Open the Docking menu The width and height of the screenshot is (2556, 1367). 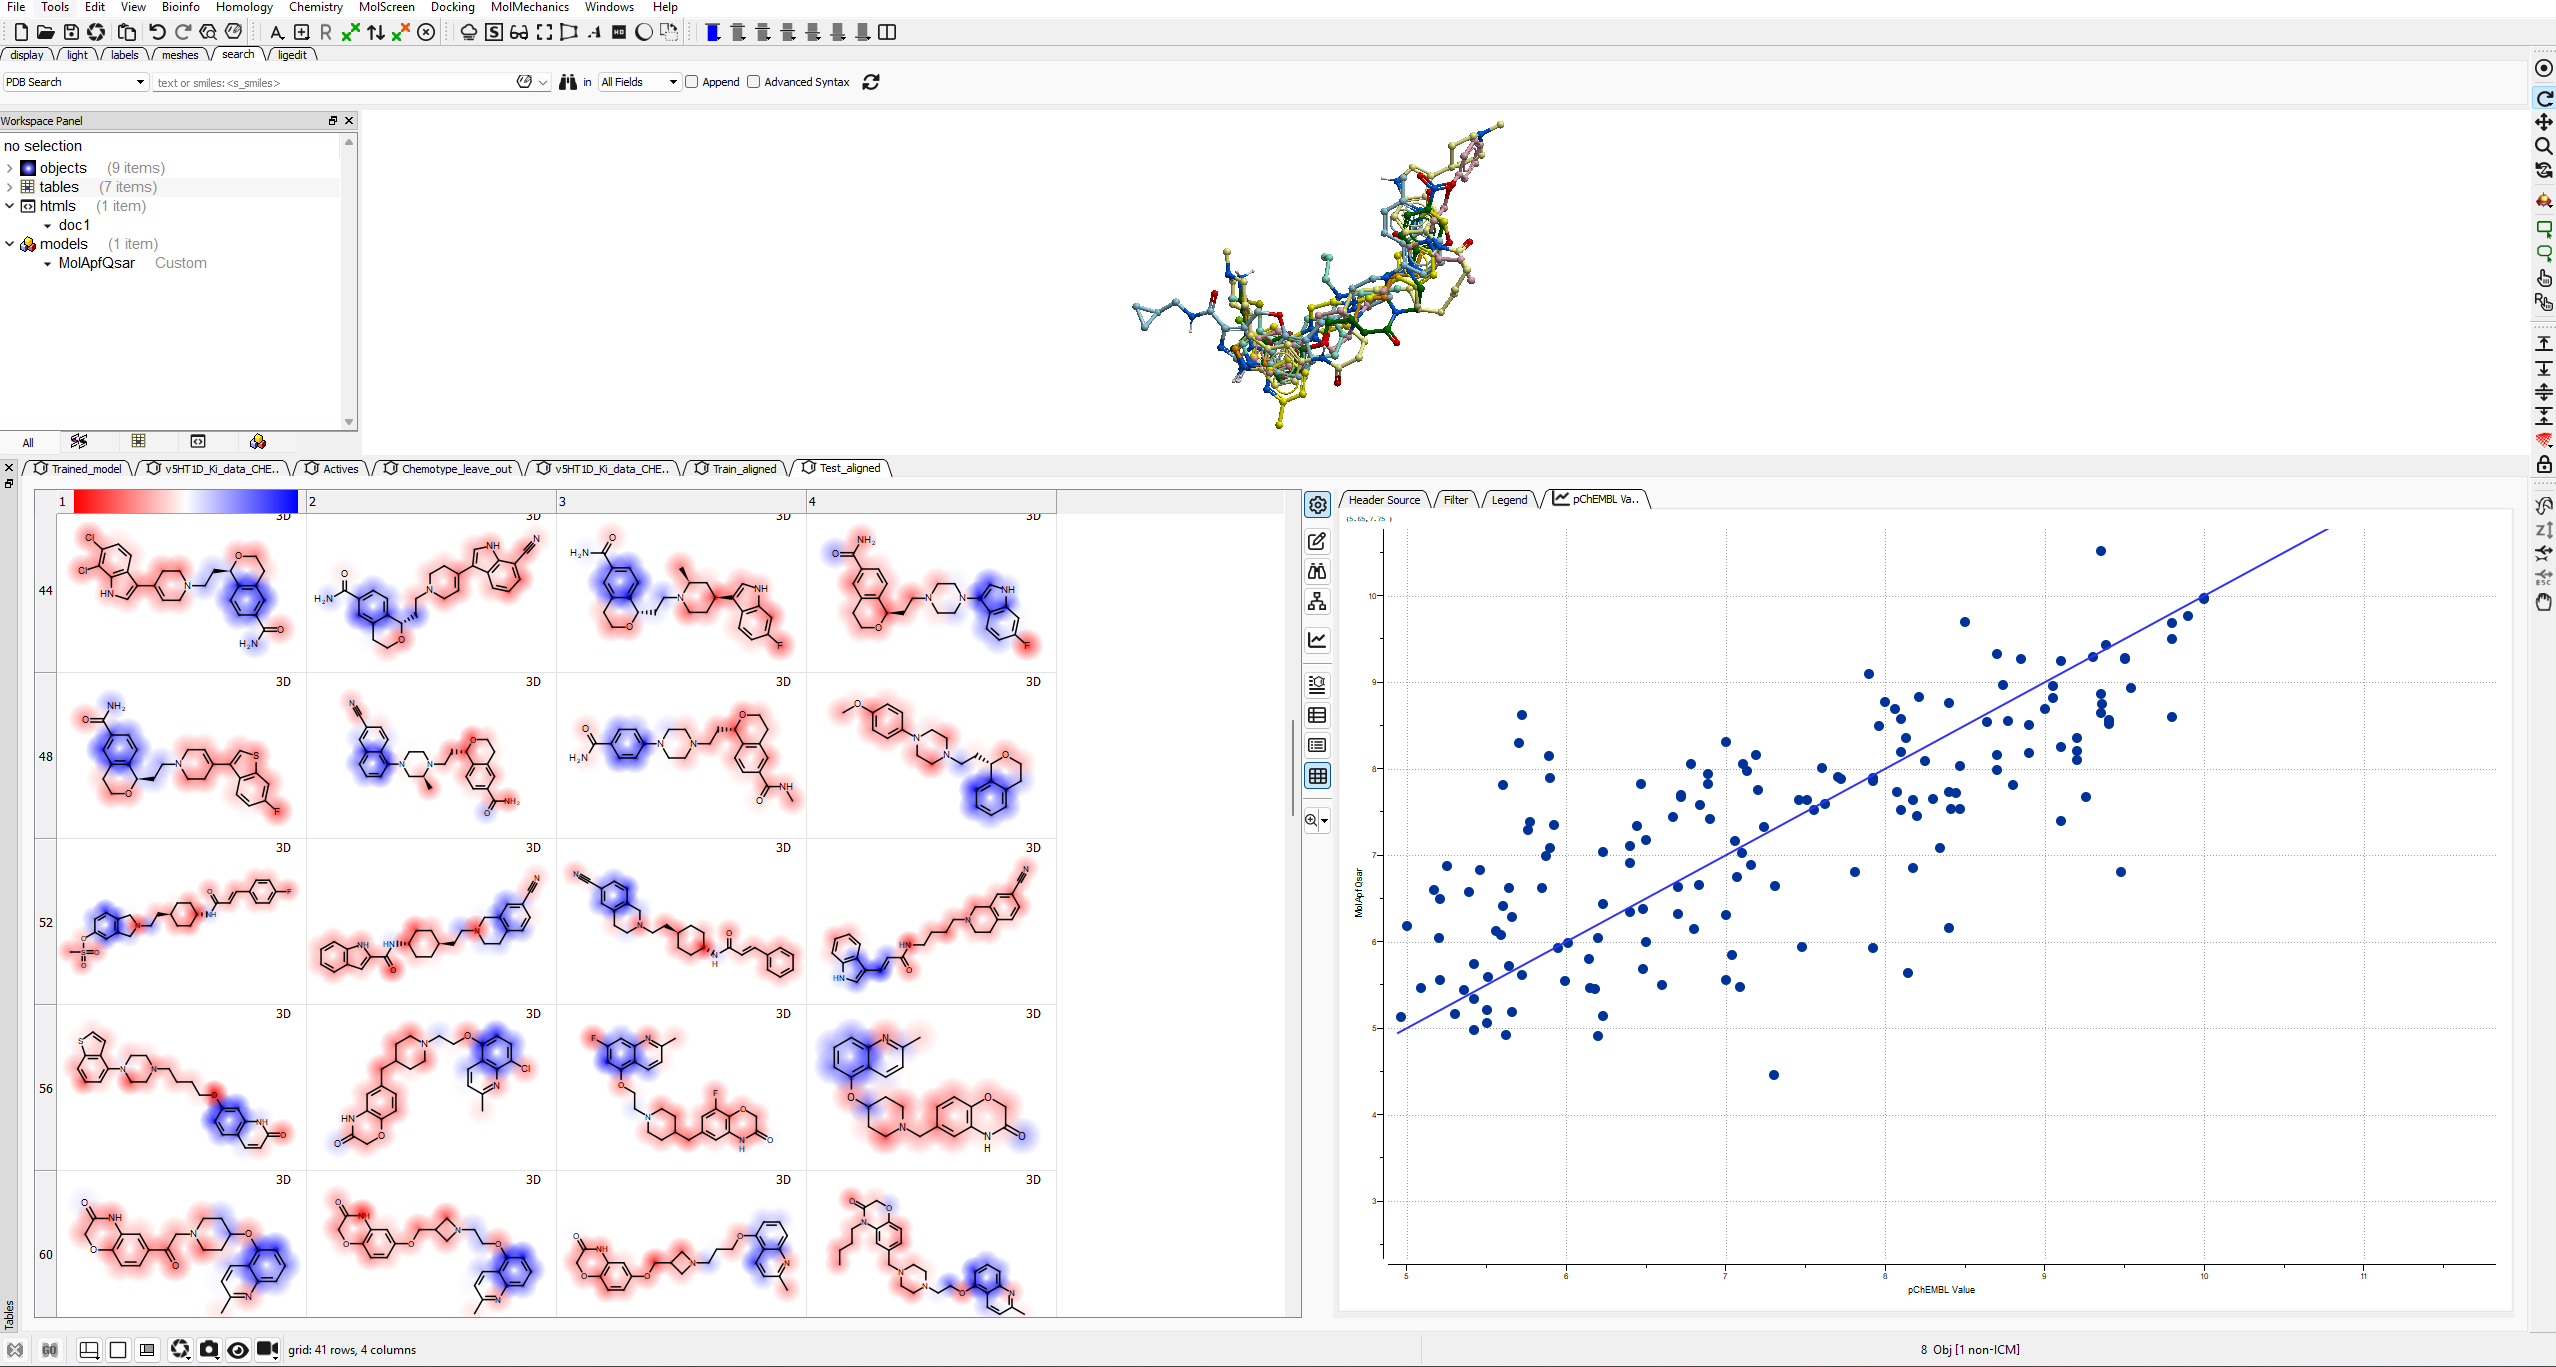click(452, 7)
